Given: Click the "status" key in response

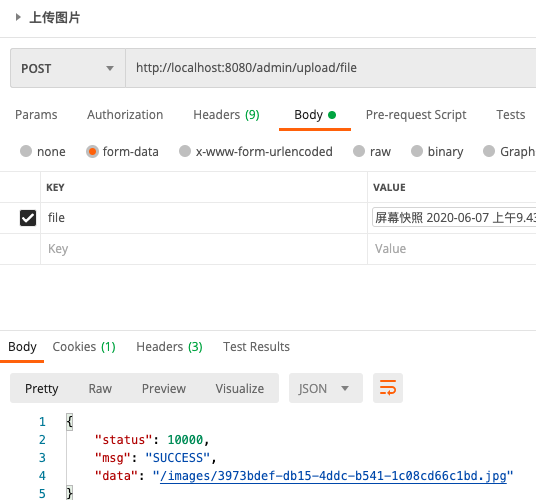Looking at the screenshot, I should [x=123, y=440].
